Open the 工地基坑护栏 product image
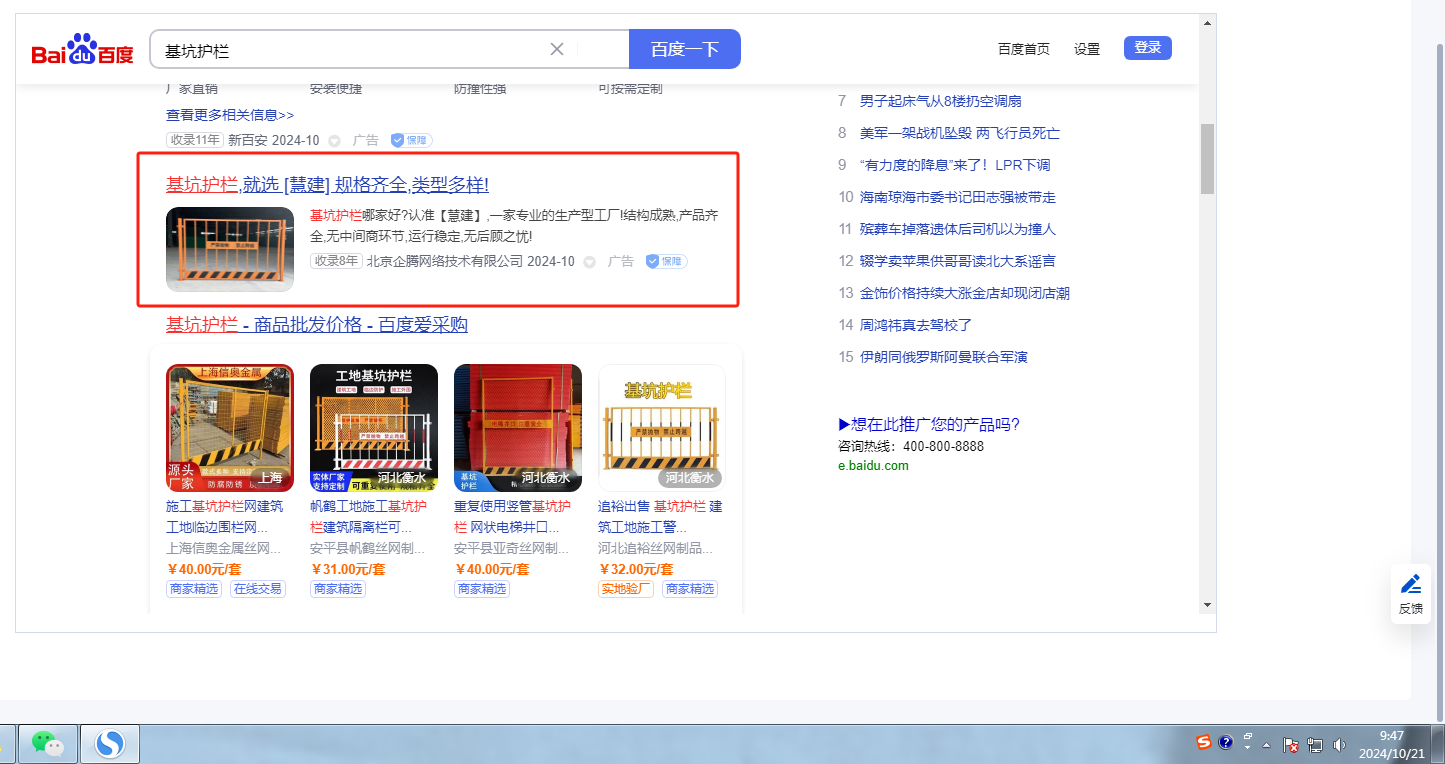 [374, 428]
